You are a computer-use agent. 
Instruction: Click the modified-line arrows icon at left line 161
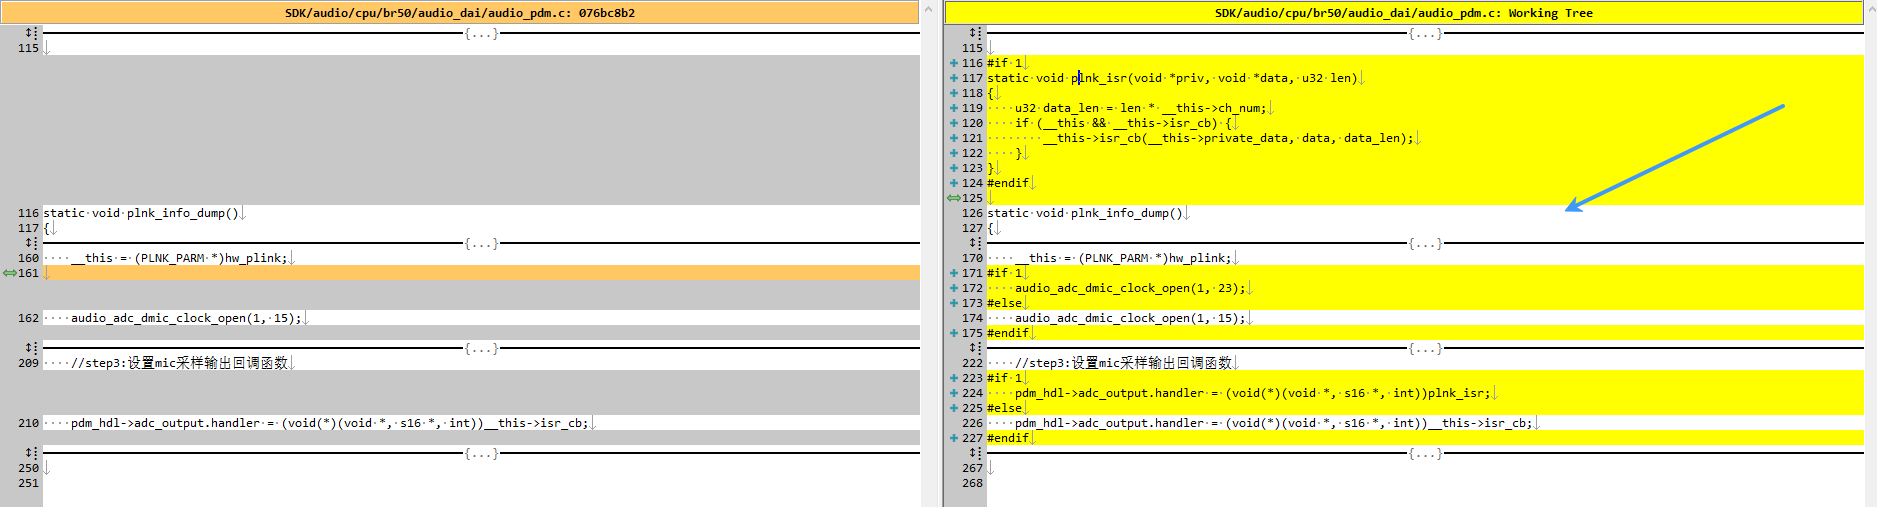10,273
